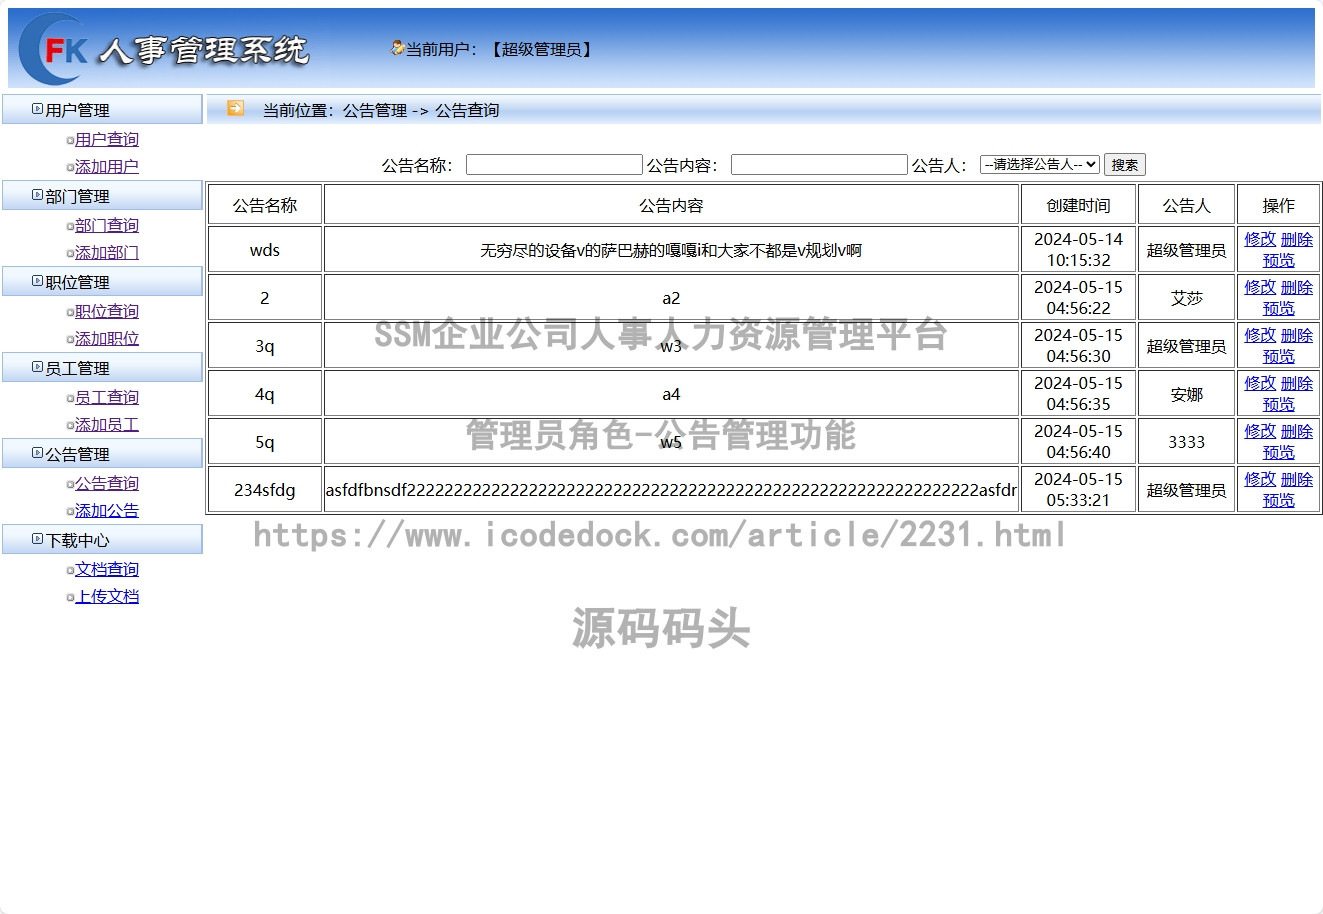Collapse the 员工管理 menu section
The width and height of the screenshot is (1323, 914).
(x=102, y=368)
